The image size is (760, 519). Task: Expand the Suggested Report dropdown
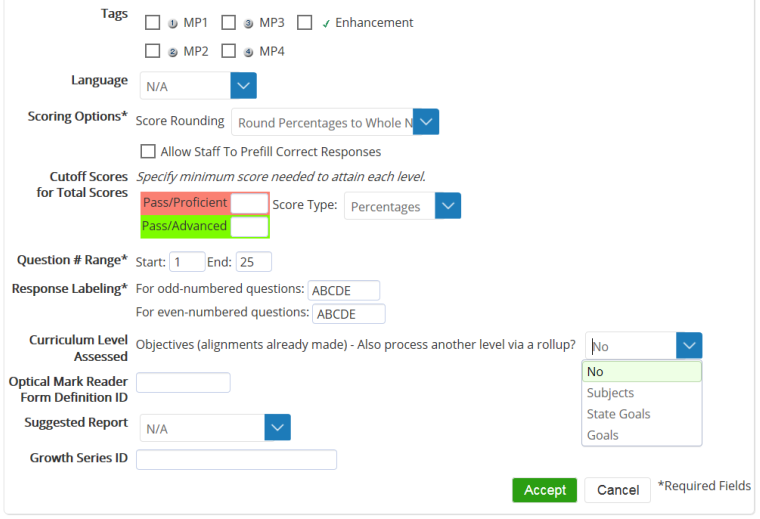pos(277,428)
